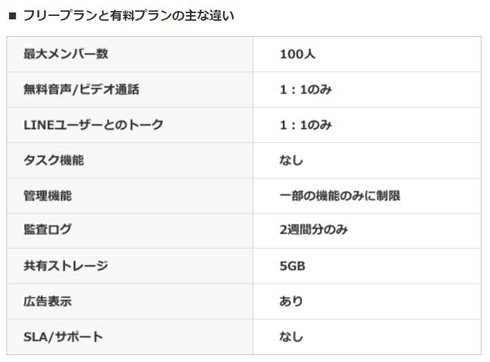Screen dimensions: 490x362
Task: Click the 1:1のみ value for voice/video calls
Action: [306, 89]
